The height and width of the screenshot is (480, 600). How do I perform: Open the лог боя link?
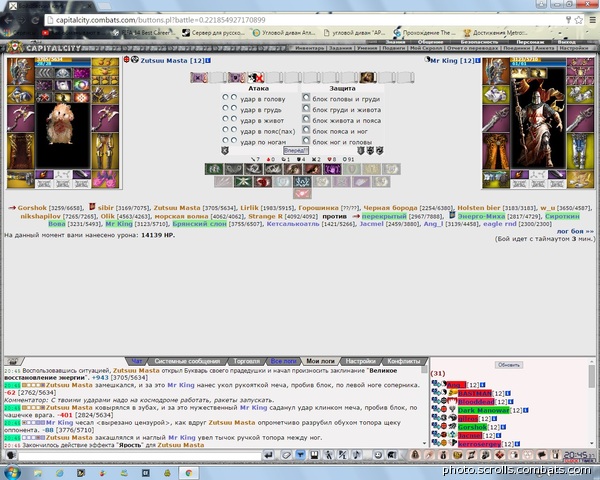[x=575, y=231]
